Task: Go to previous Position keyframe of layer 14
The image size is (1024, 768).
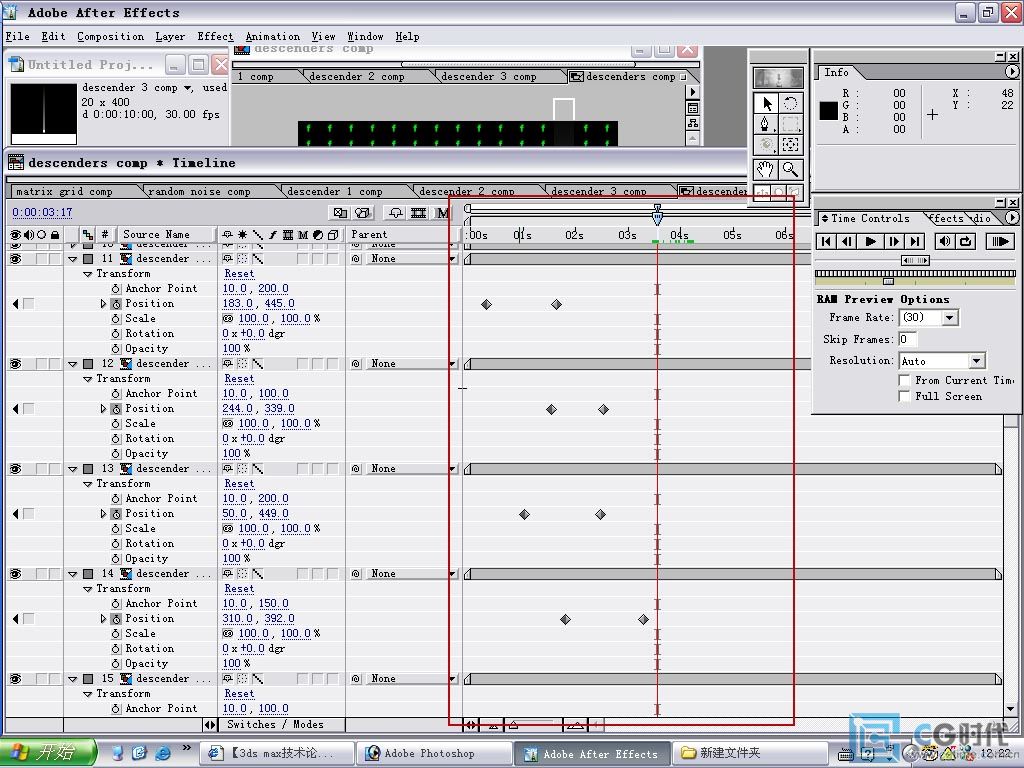Action: [x=16, y=619]
